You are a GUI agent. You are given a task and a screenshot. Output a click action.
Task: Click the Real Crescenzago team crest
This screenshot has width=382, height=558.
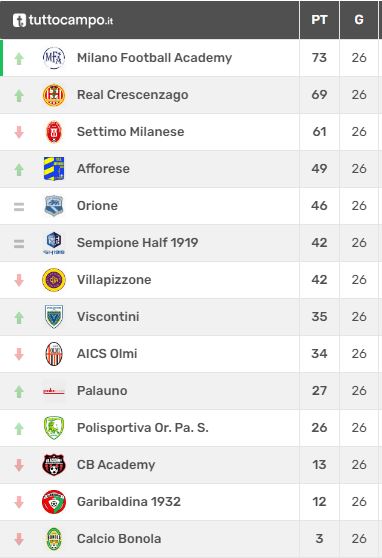point(54,95)
